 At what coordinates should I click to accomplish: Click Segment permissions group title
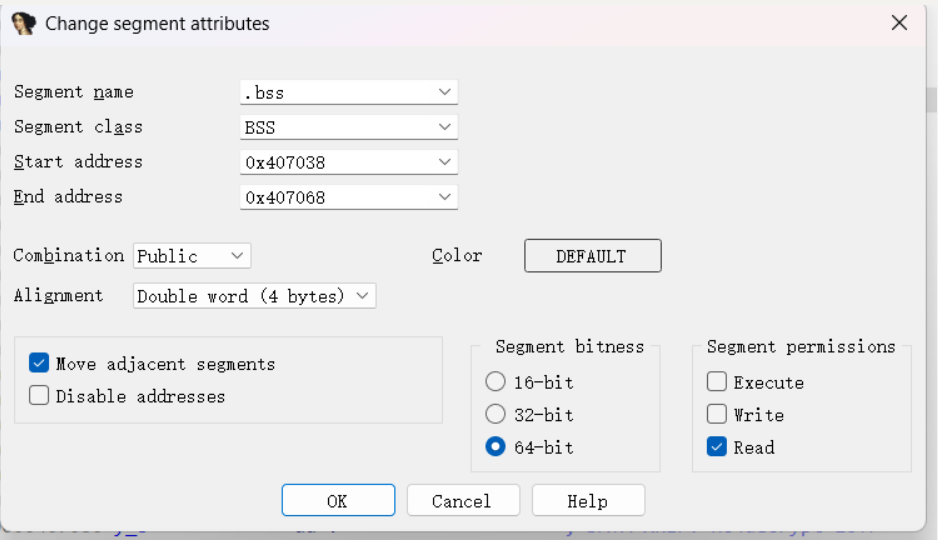pos(801,346)
